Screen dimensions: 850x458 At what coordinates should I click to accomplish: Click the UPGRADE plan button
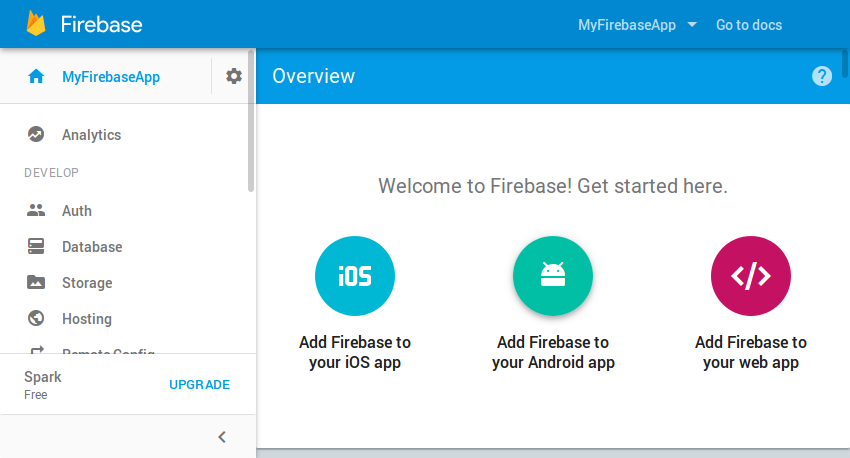pos(199,384)
